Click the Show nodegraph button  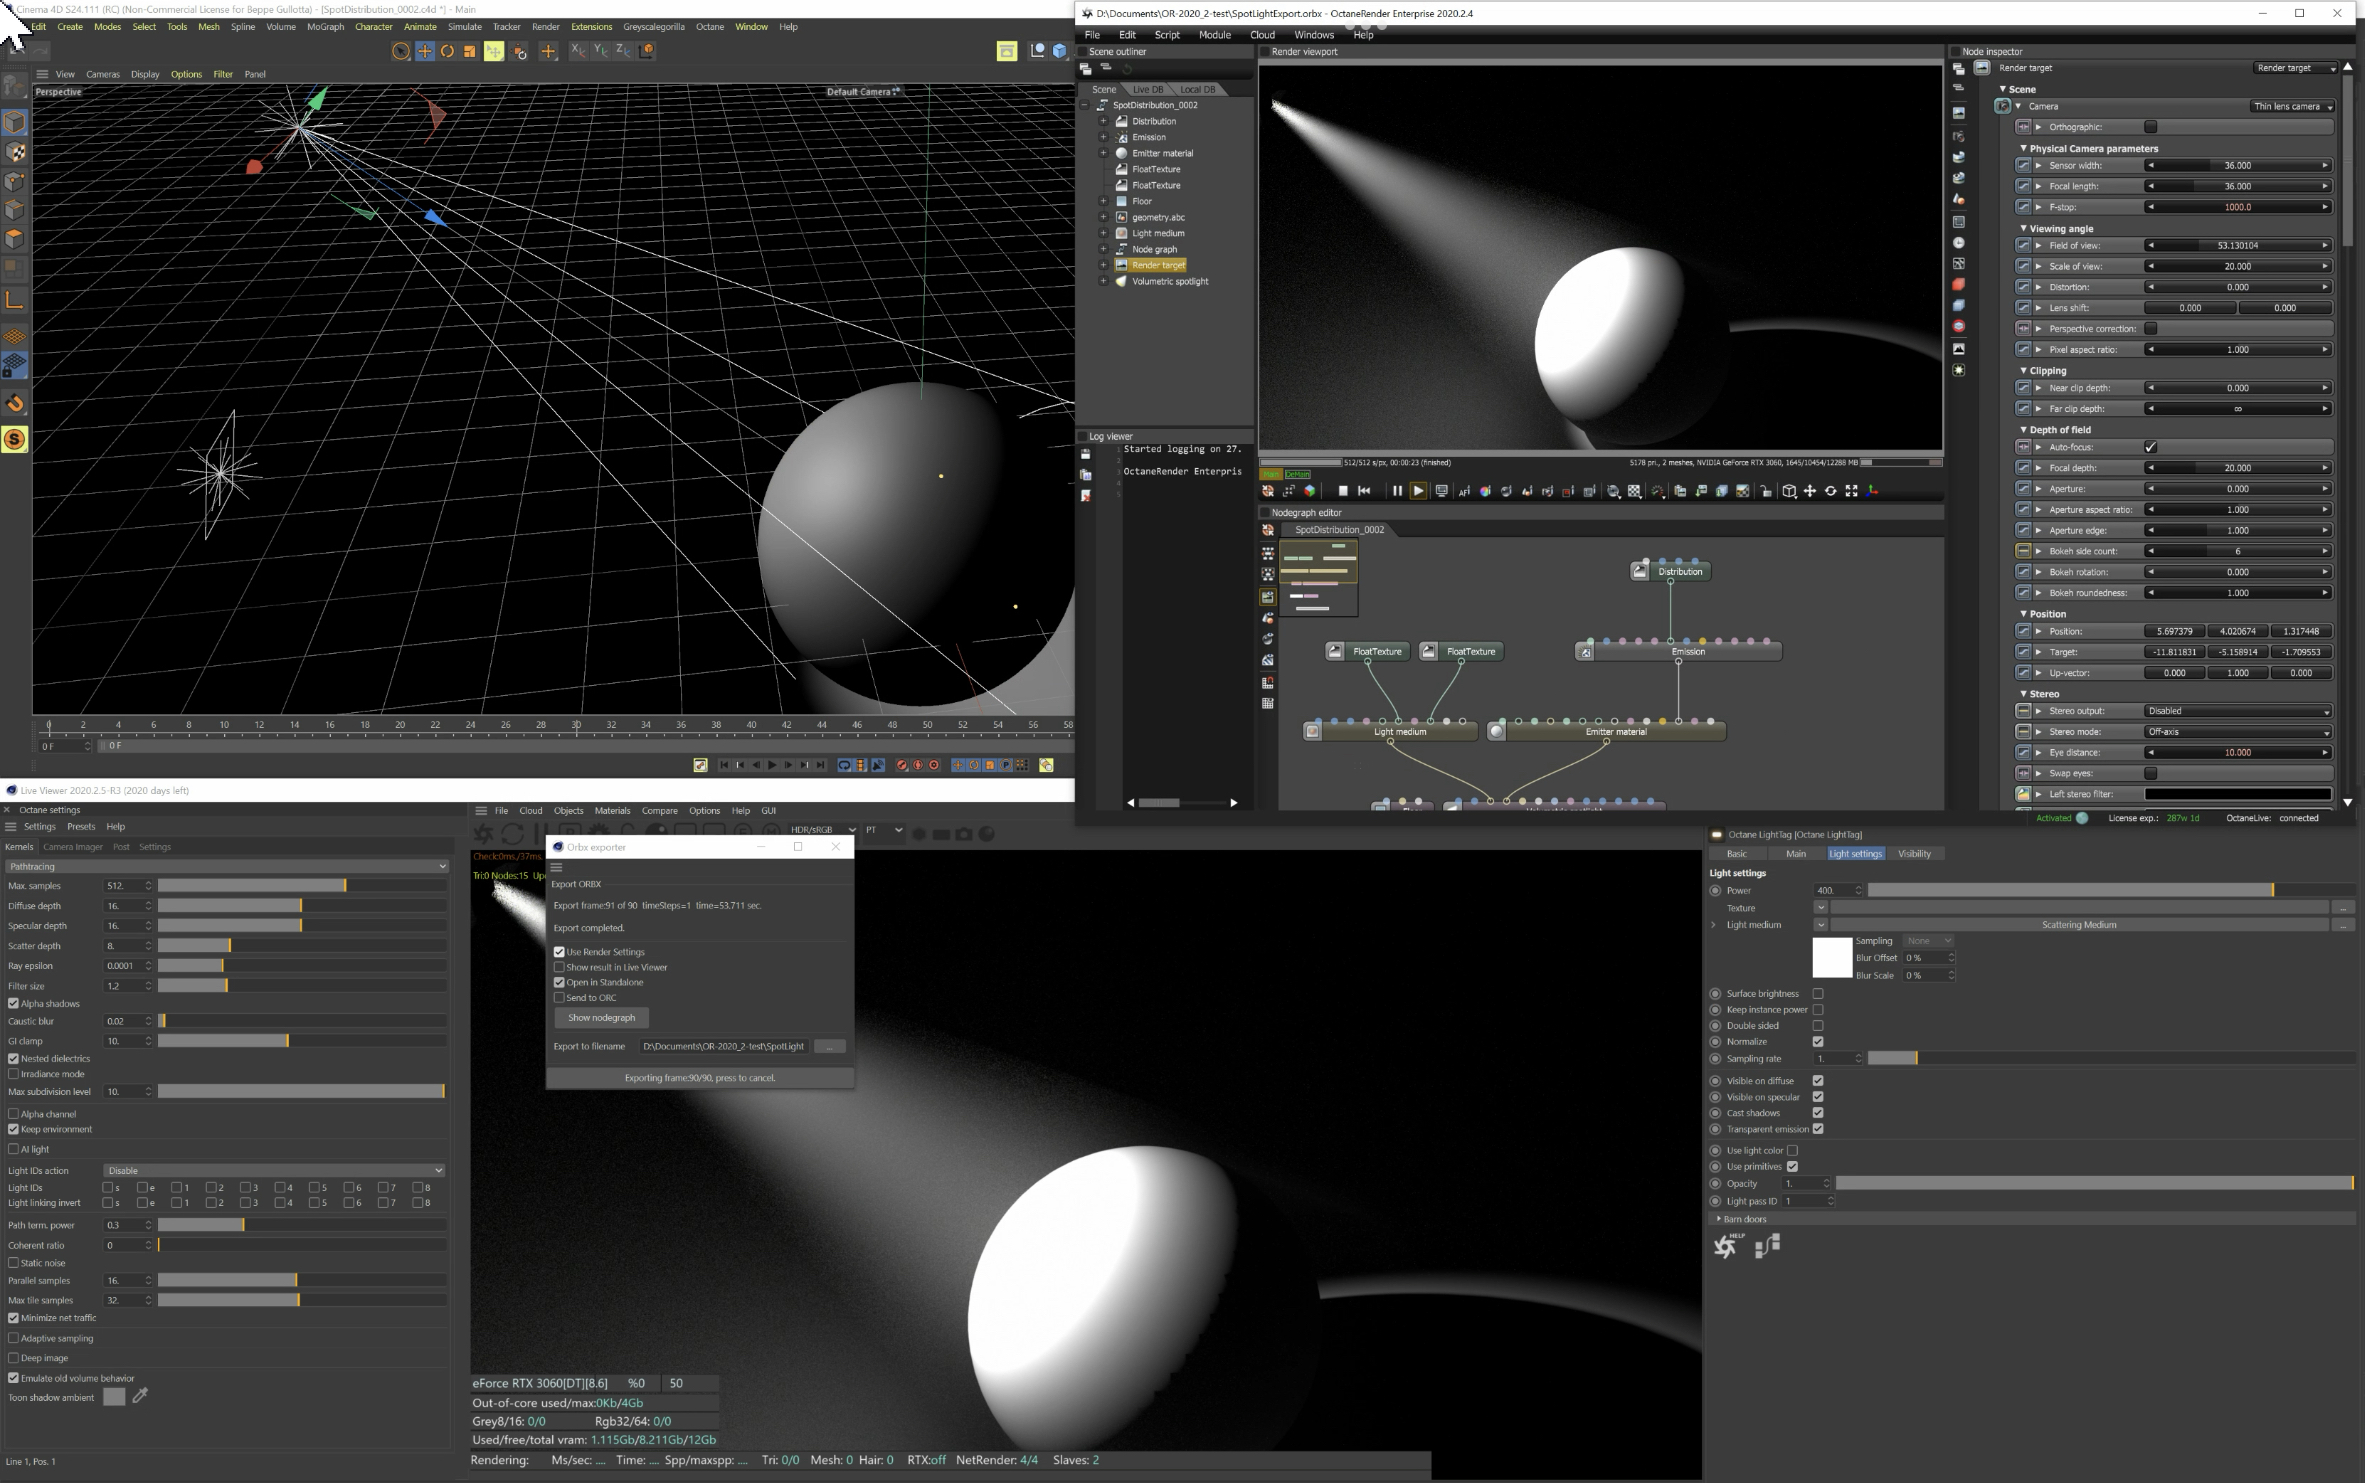pyautogui.click(x=602, y=1018)
